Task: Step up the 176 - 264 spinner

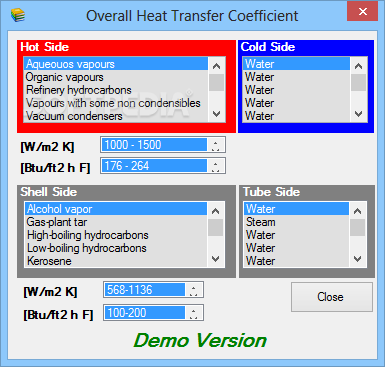Action: (x=216, y=163)
